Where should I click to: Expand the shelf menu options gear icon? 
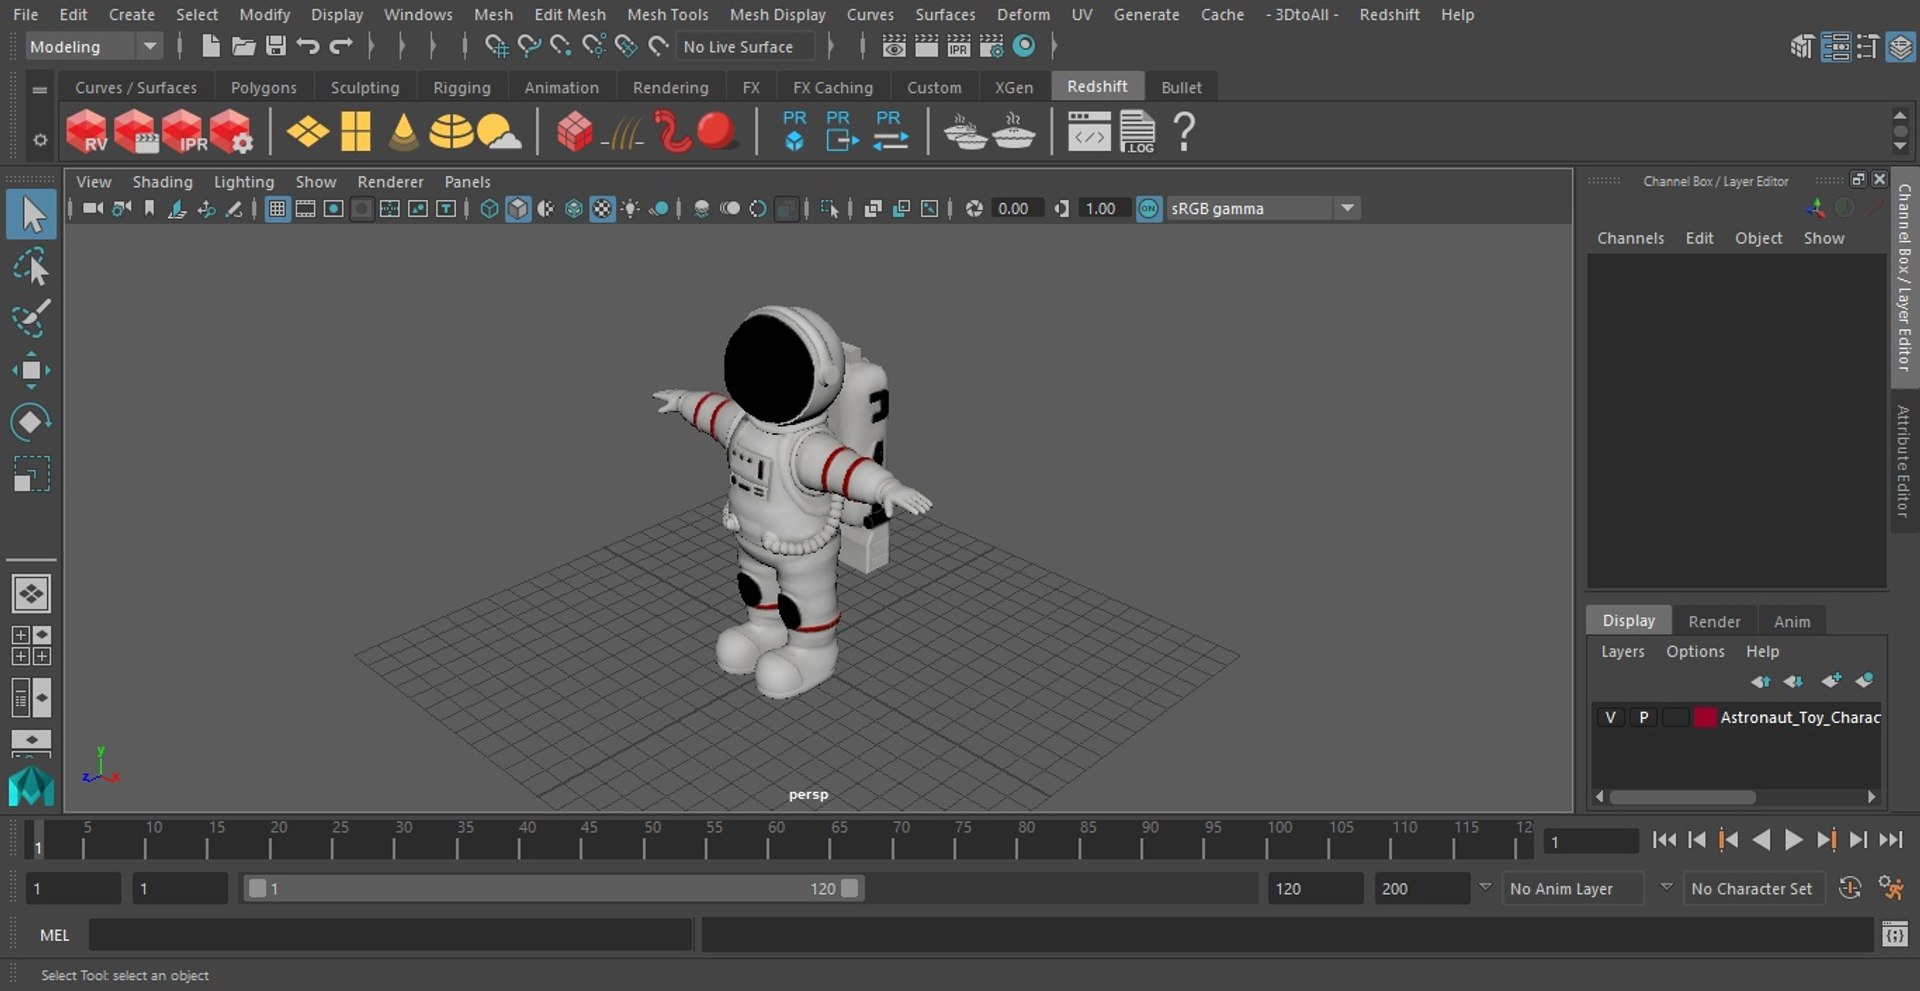(40, 140)
